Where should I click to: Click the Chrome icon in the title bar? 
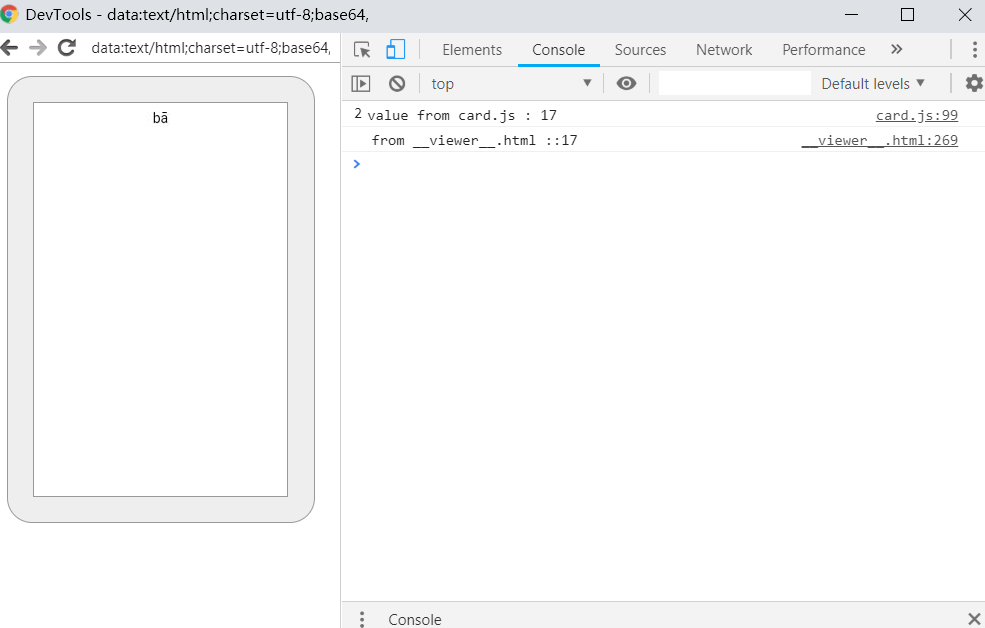pos(9,14)
